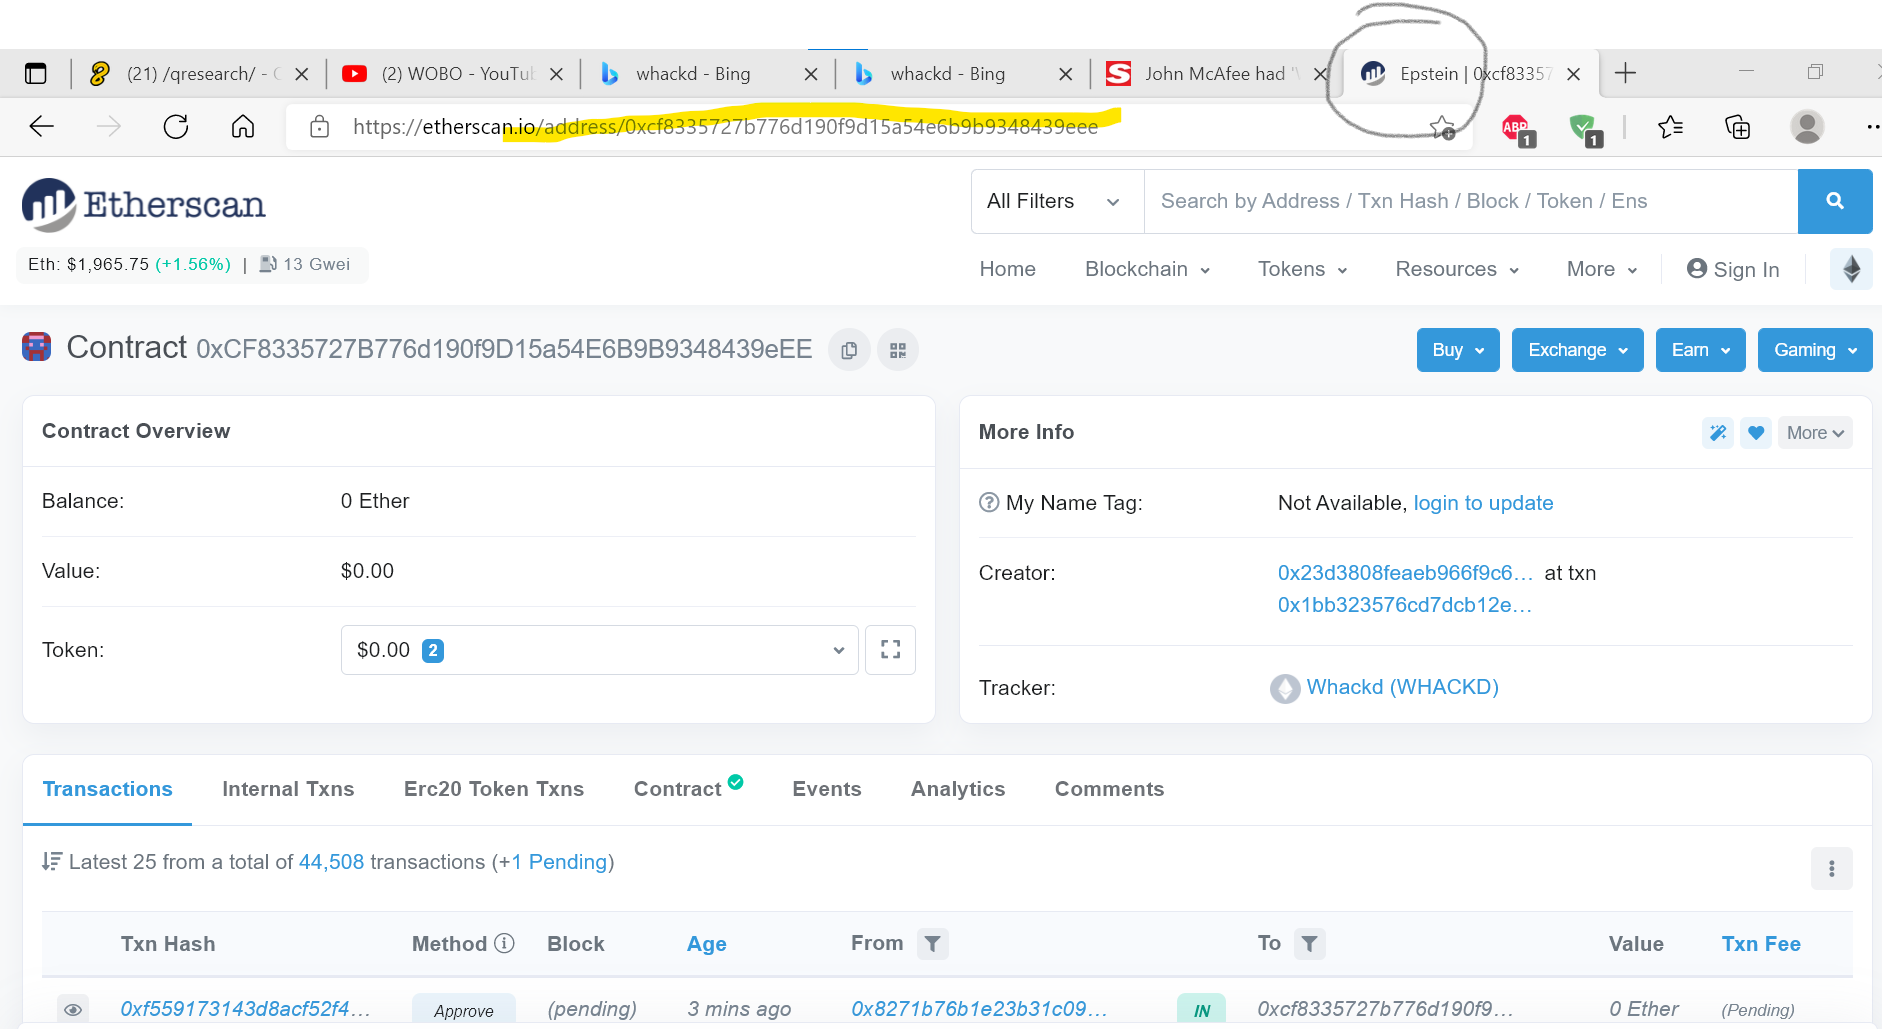
Task: Open the Buy dropdown button
Action: [x=1458, y=350]
